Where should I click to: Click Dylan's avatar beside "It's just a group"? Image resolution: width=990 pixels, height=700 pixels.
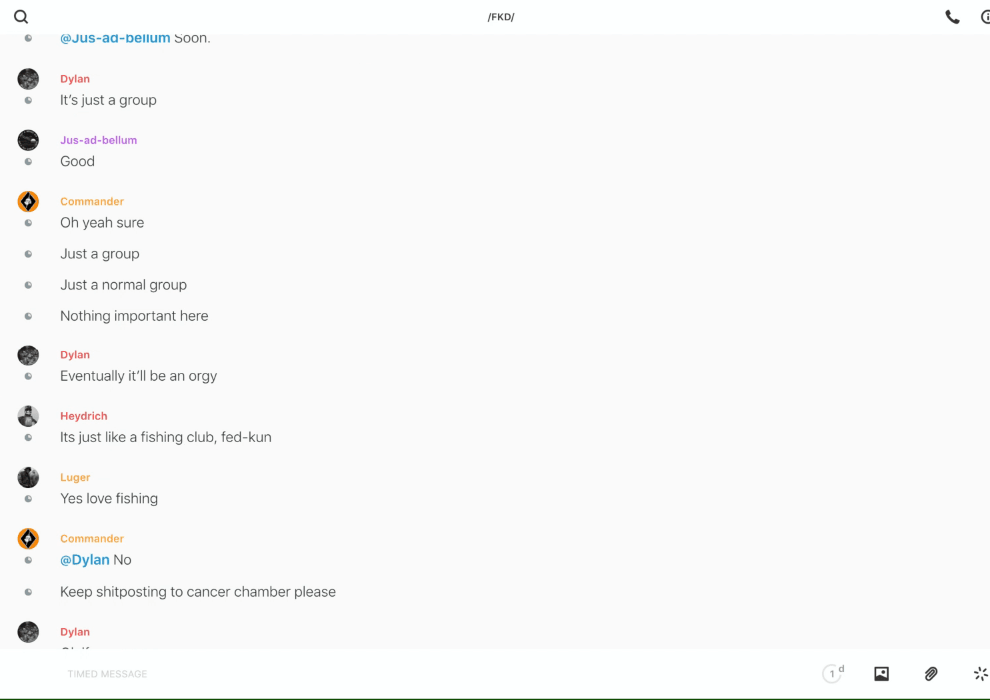tap(28, 79)
